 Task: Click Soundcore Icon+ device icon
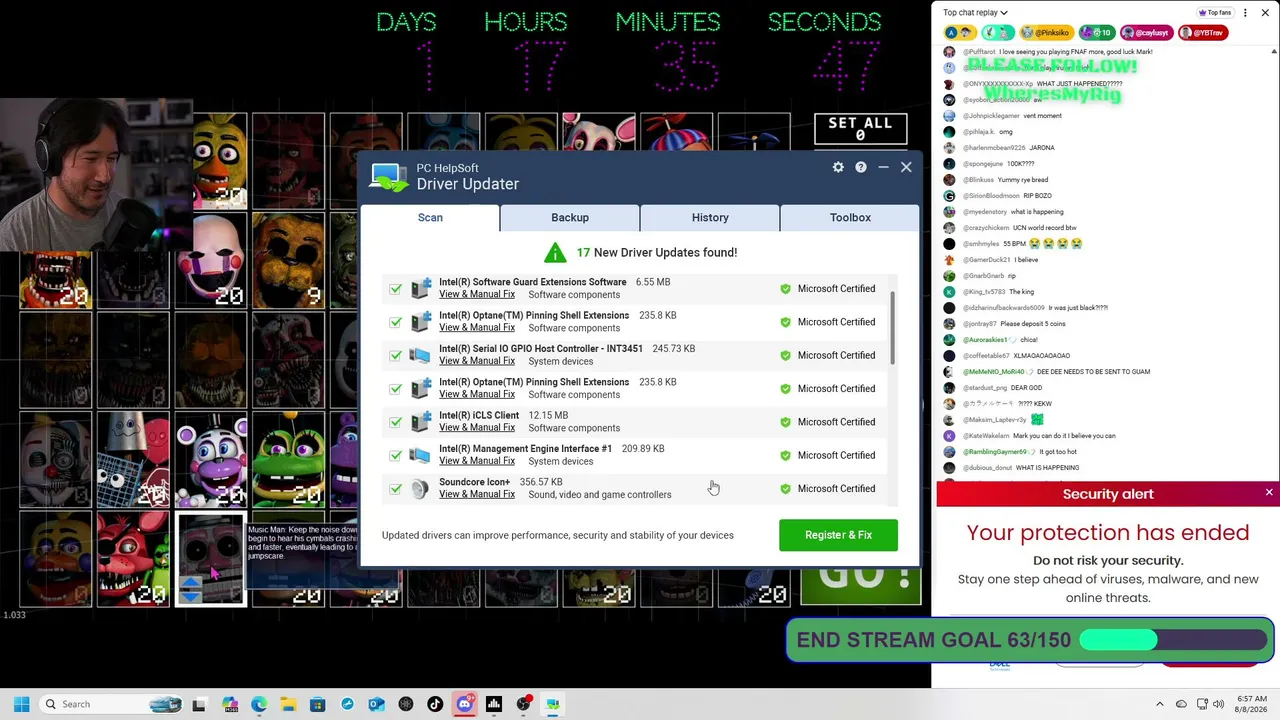tap(420, 488)
